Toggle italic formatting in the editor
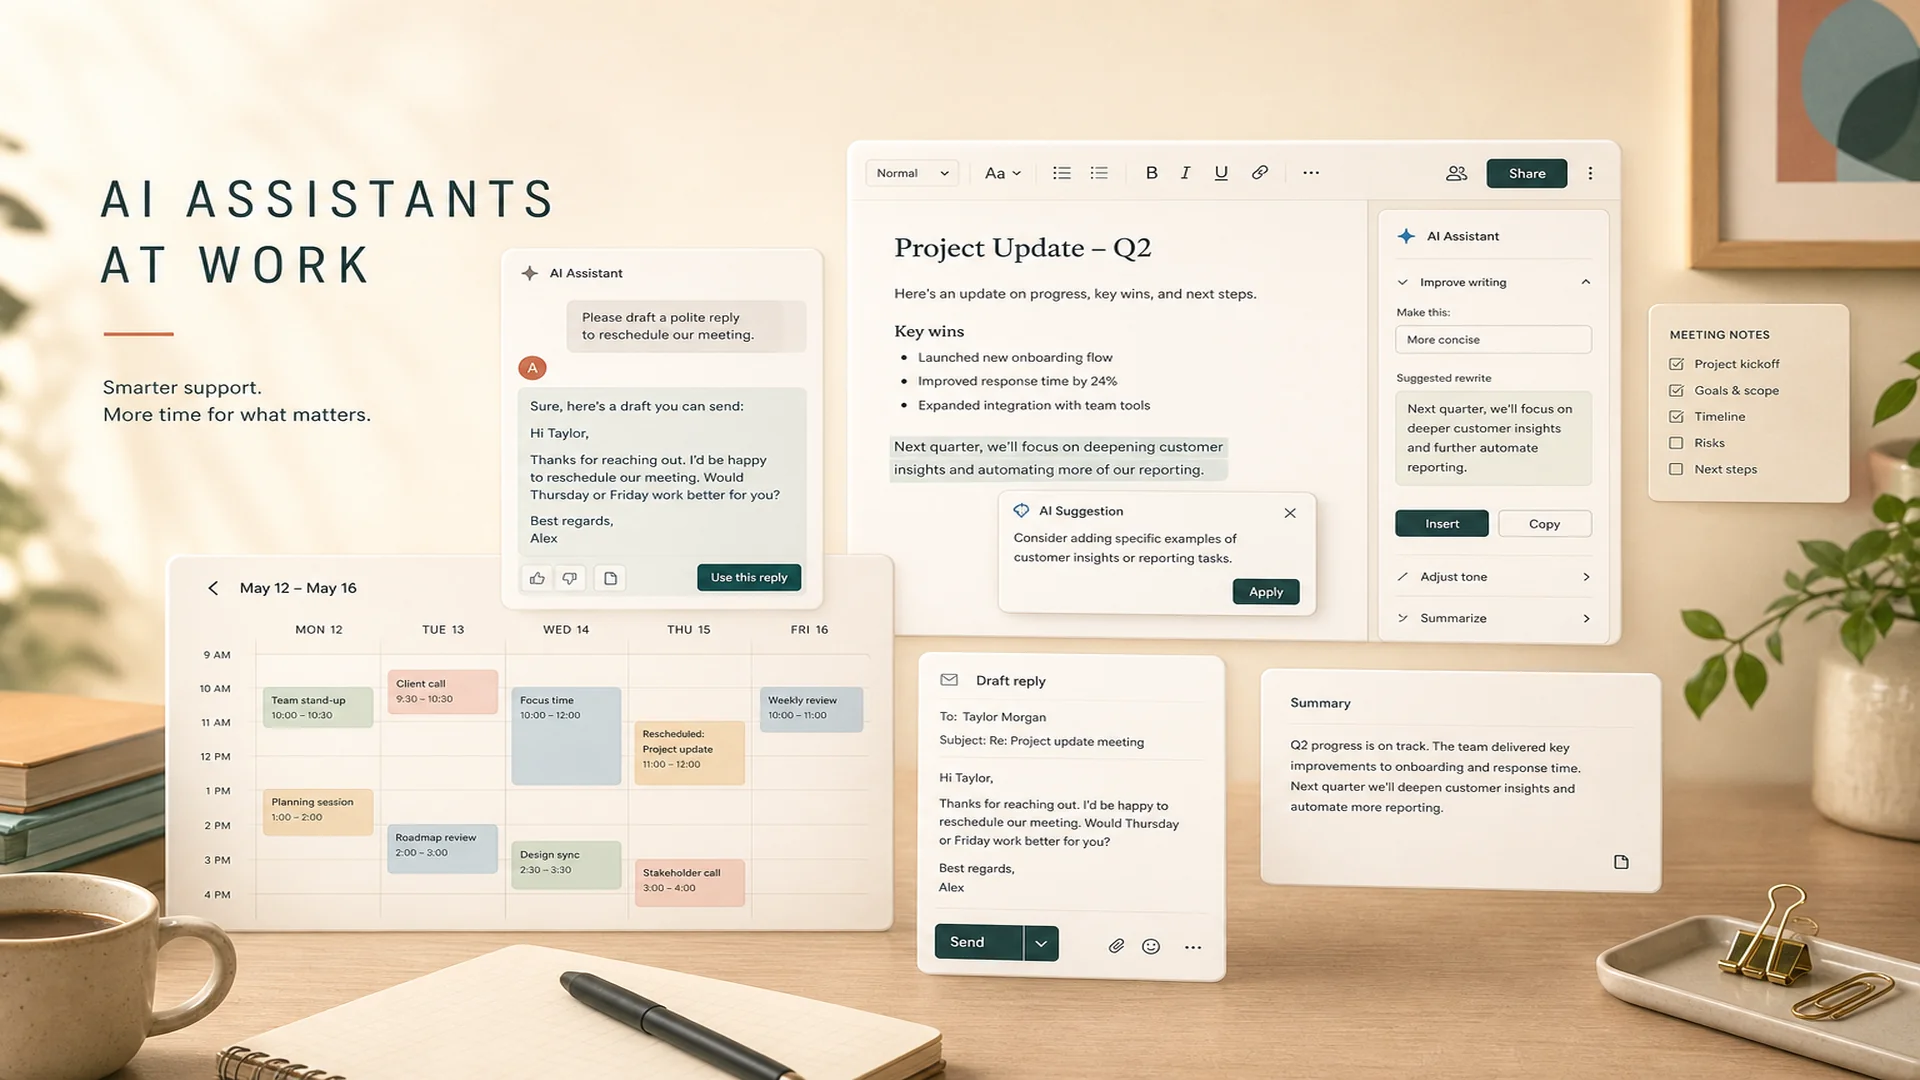Screen dimensions: 1920x1080 (x=1185, y=173)
